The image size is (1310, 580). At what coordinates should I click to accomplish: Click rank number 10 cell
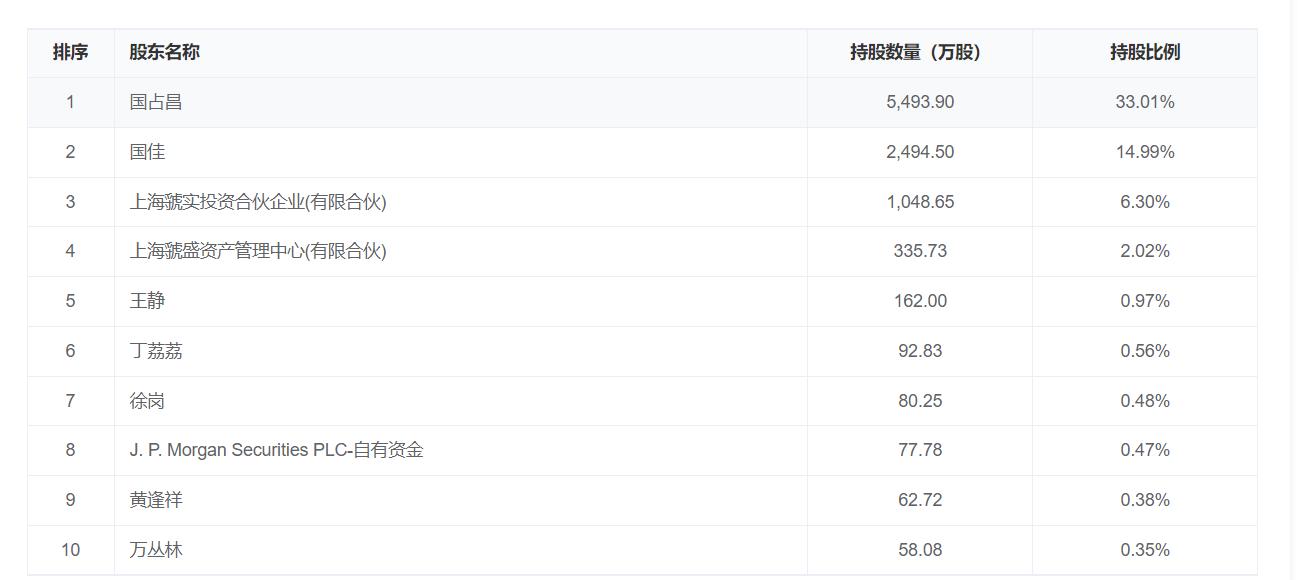pos(70,550)
